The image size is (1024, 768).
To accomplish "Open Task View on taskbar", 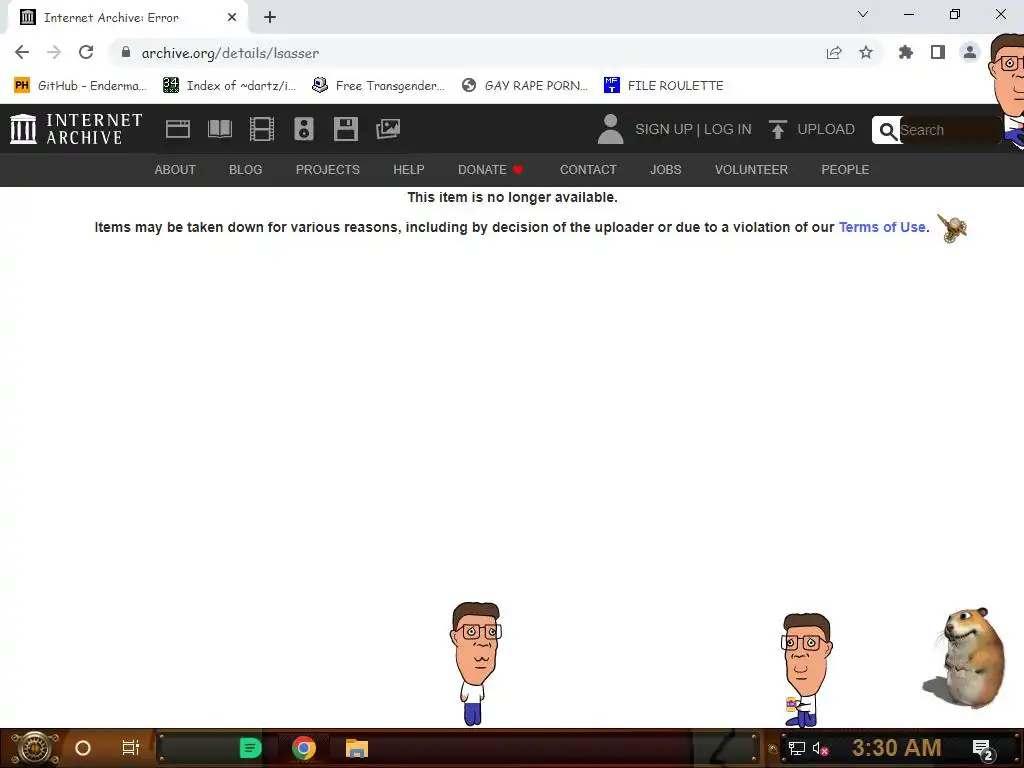I will point(131,748).
